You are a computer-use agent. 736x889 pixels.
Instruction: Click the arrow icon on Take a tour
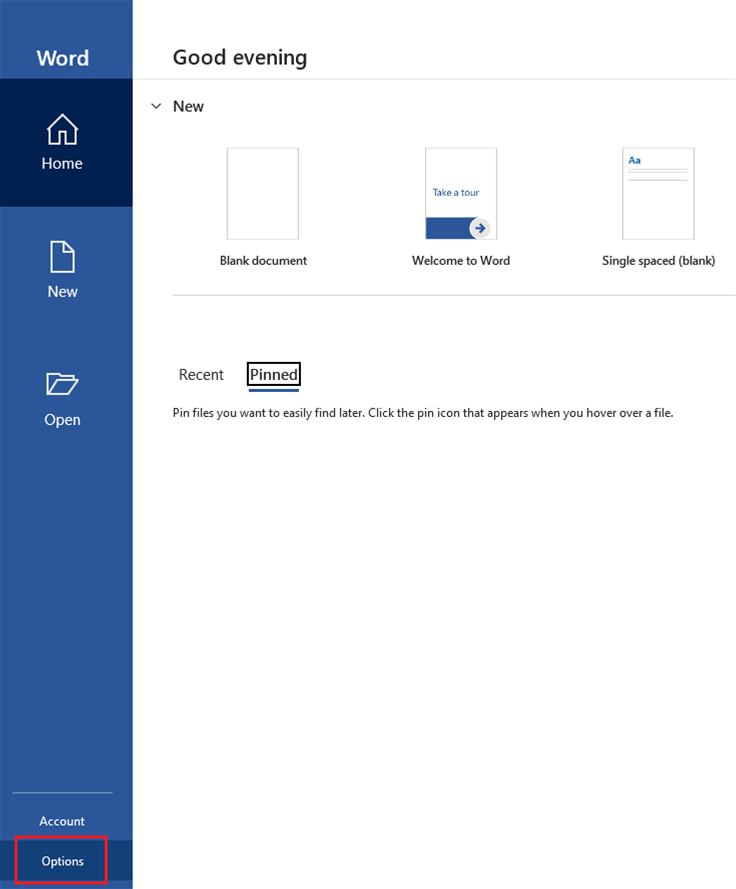480,228
